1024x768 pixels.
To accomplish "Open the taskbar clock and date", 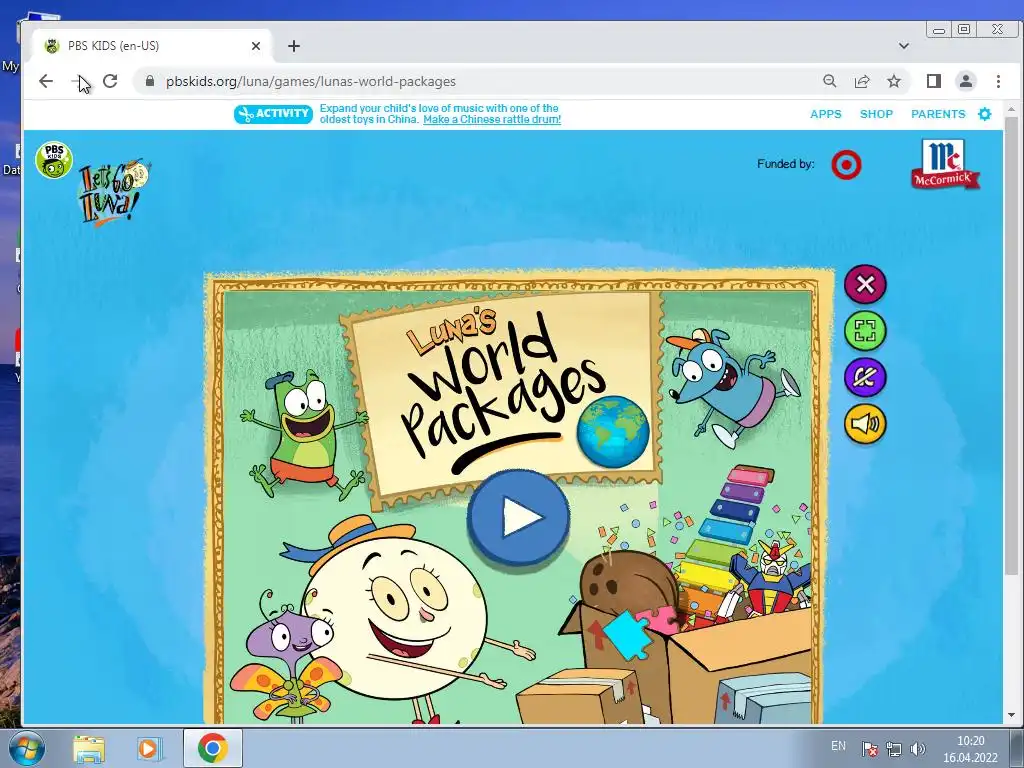I will coord(970,749).
